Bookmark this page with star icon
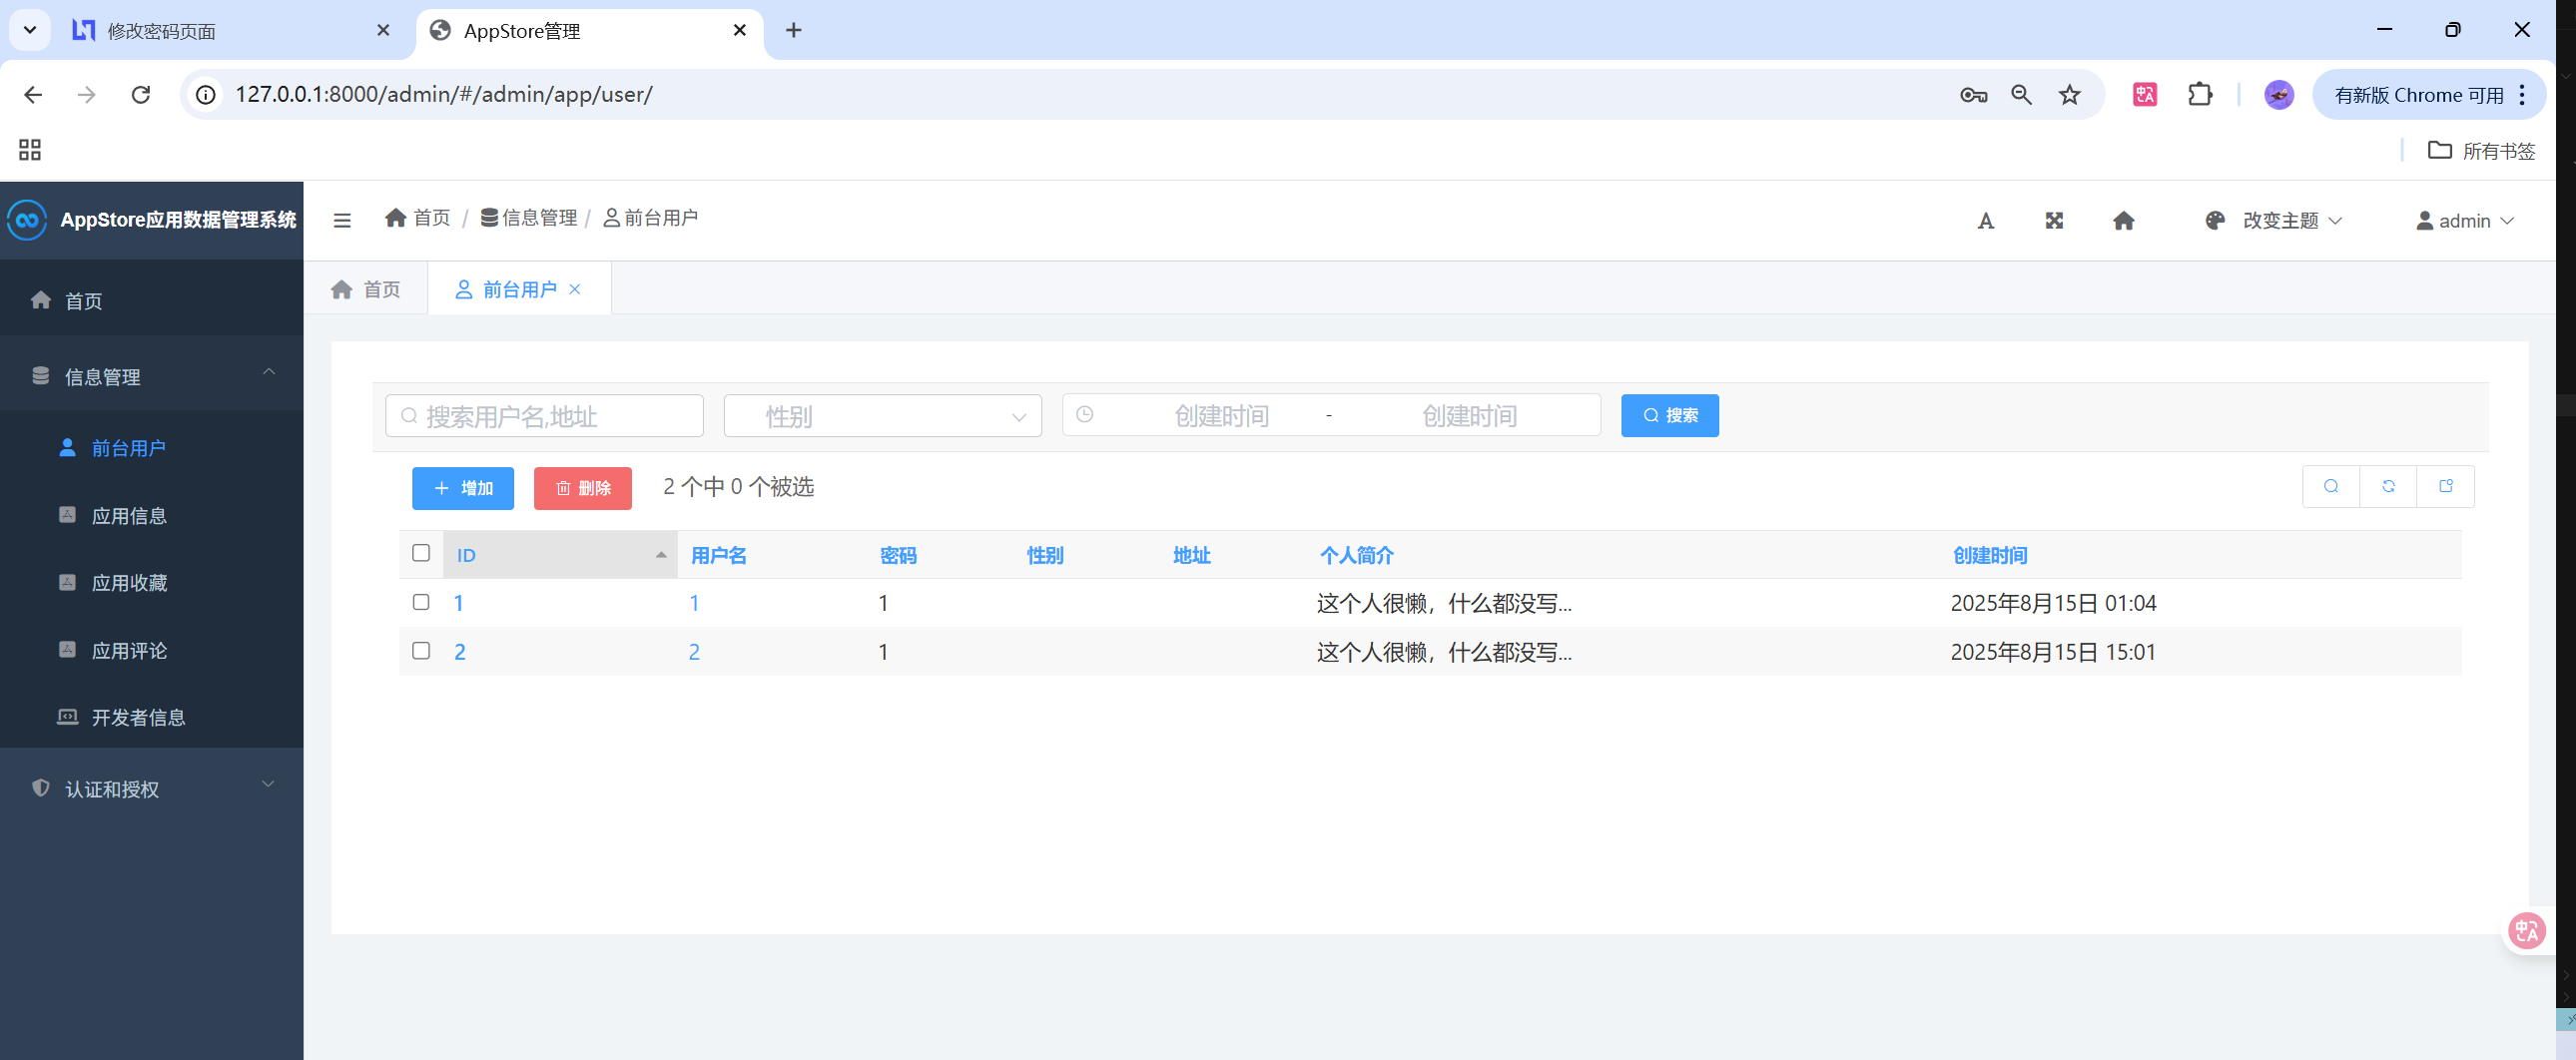This screenshot has height=1060, width=2576. [x=2070, y=95]
